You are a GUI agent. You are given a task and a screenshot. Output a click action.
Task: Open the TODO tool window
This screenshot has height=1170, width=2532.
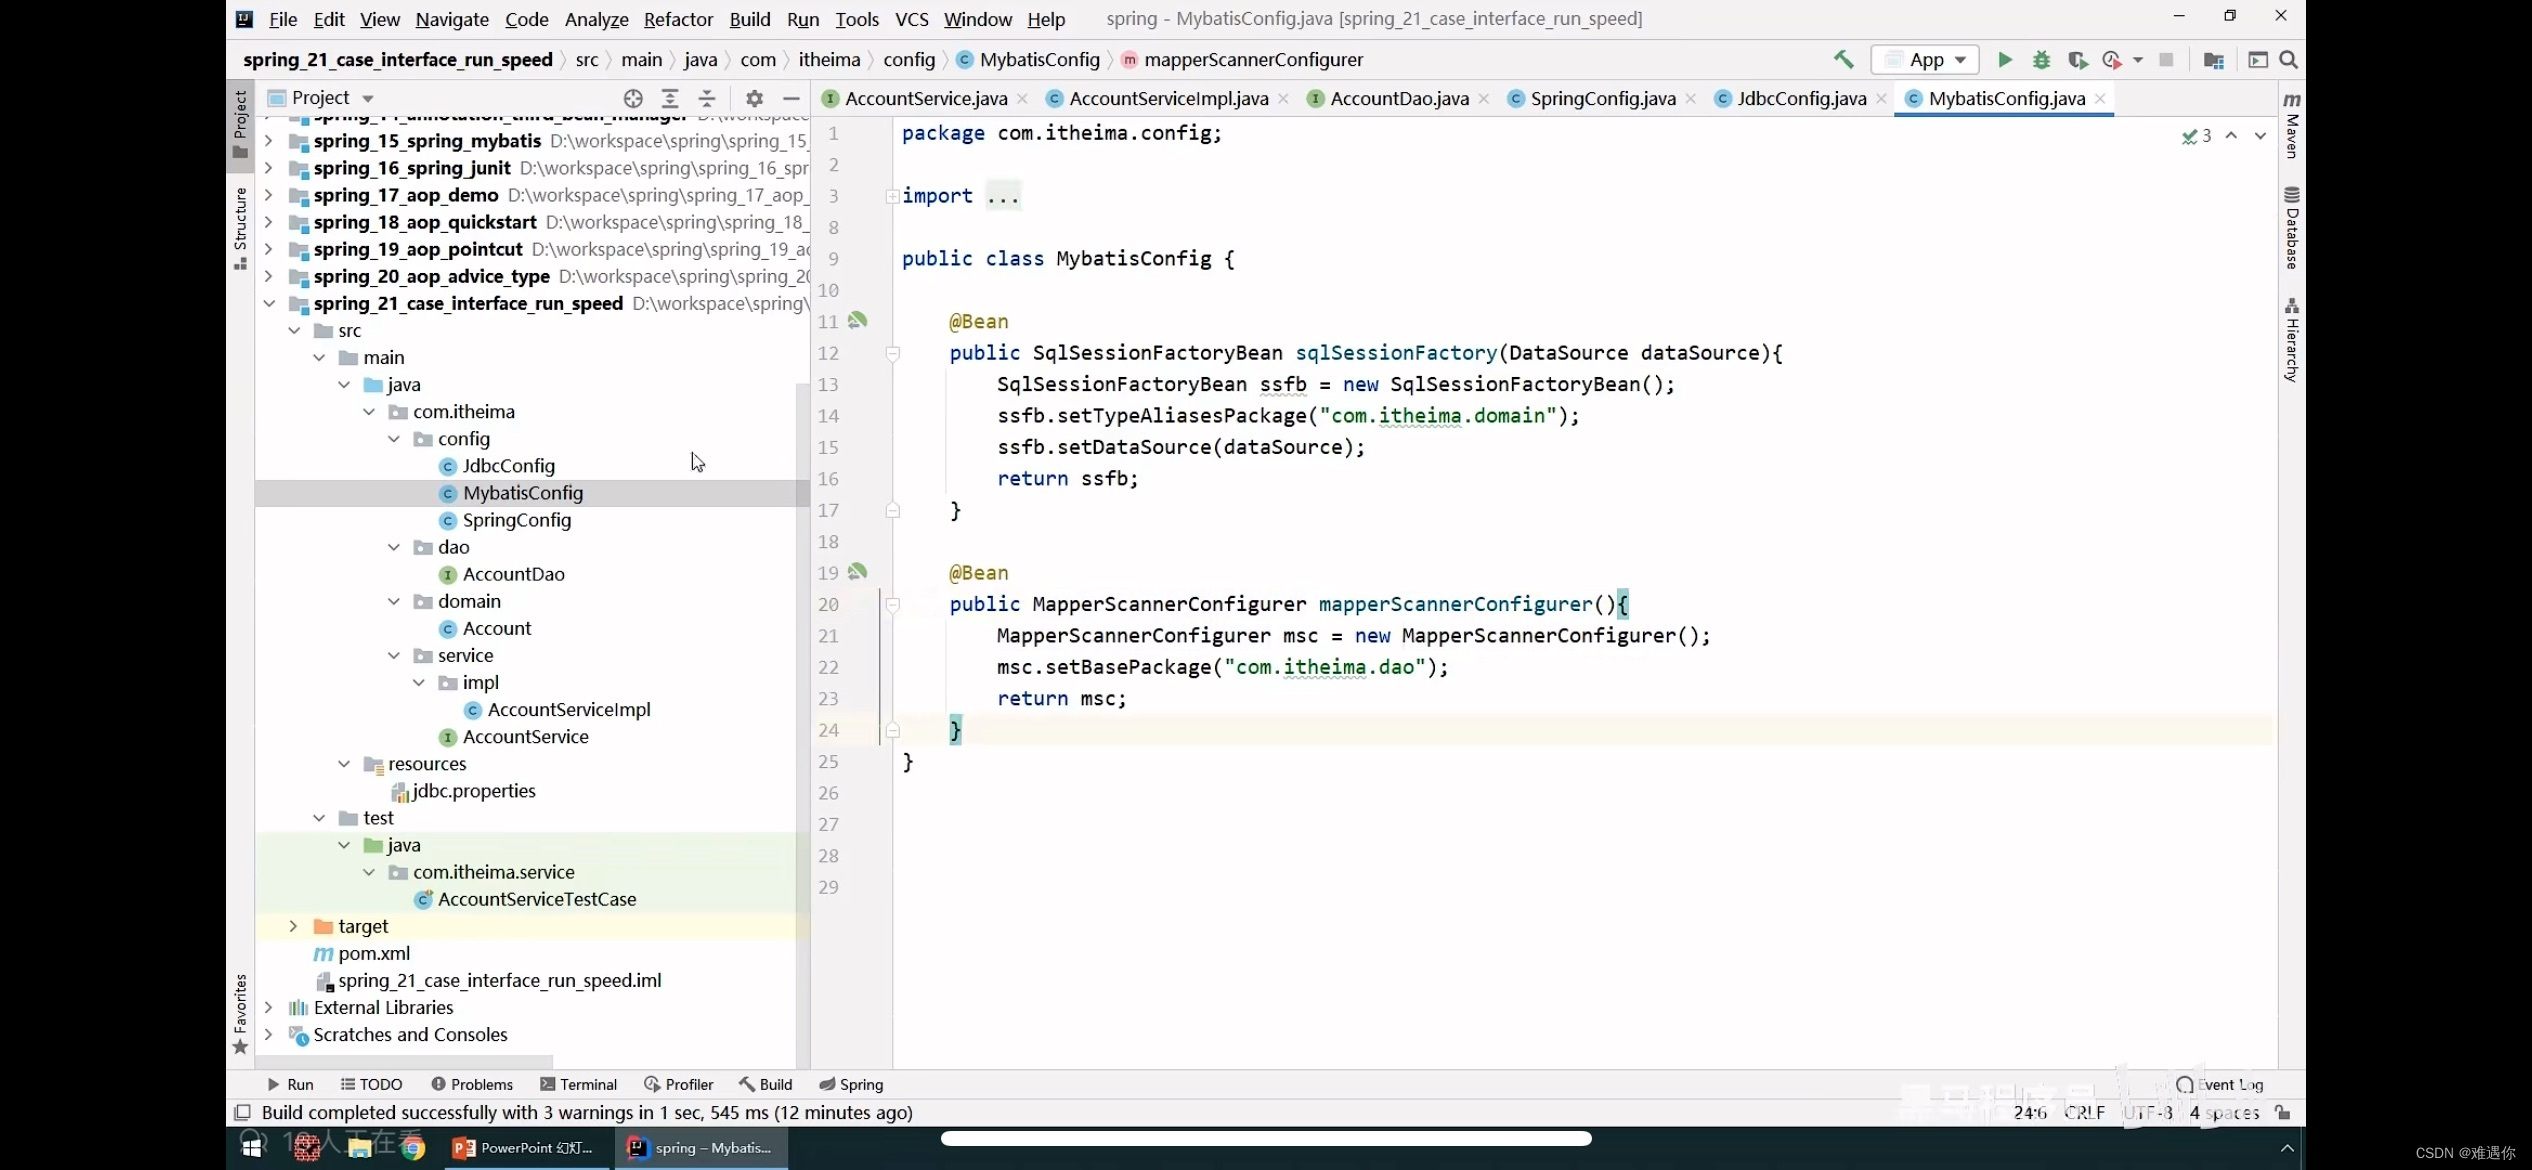click(x=371, y=1084)
